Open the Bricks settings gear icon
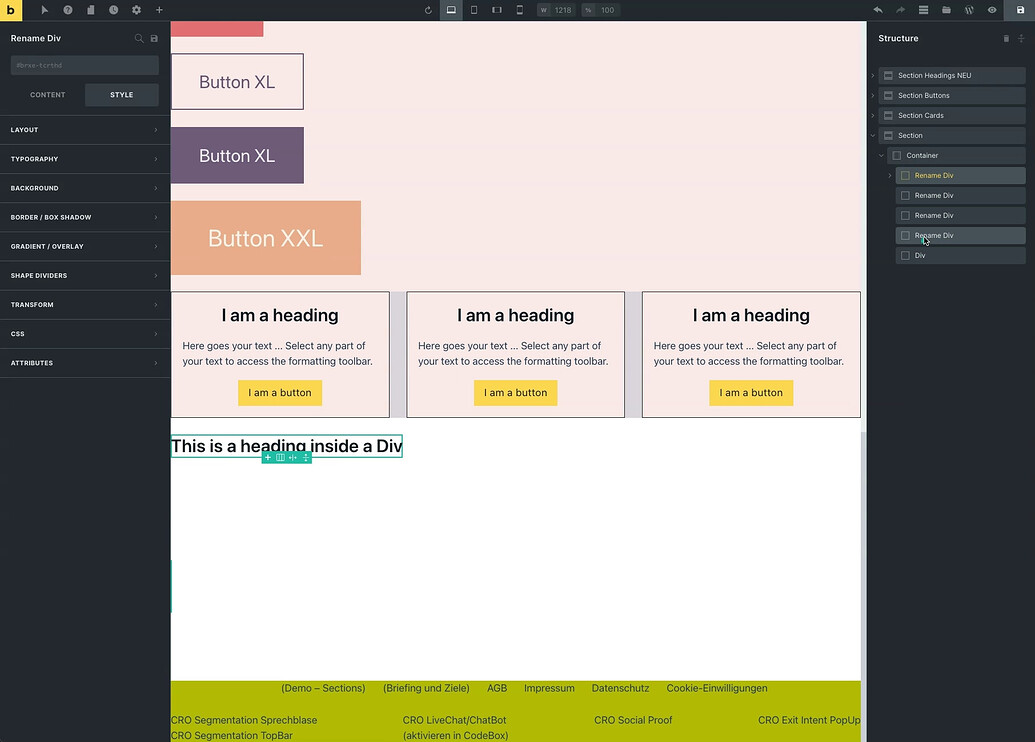 (x=136, y=10)
